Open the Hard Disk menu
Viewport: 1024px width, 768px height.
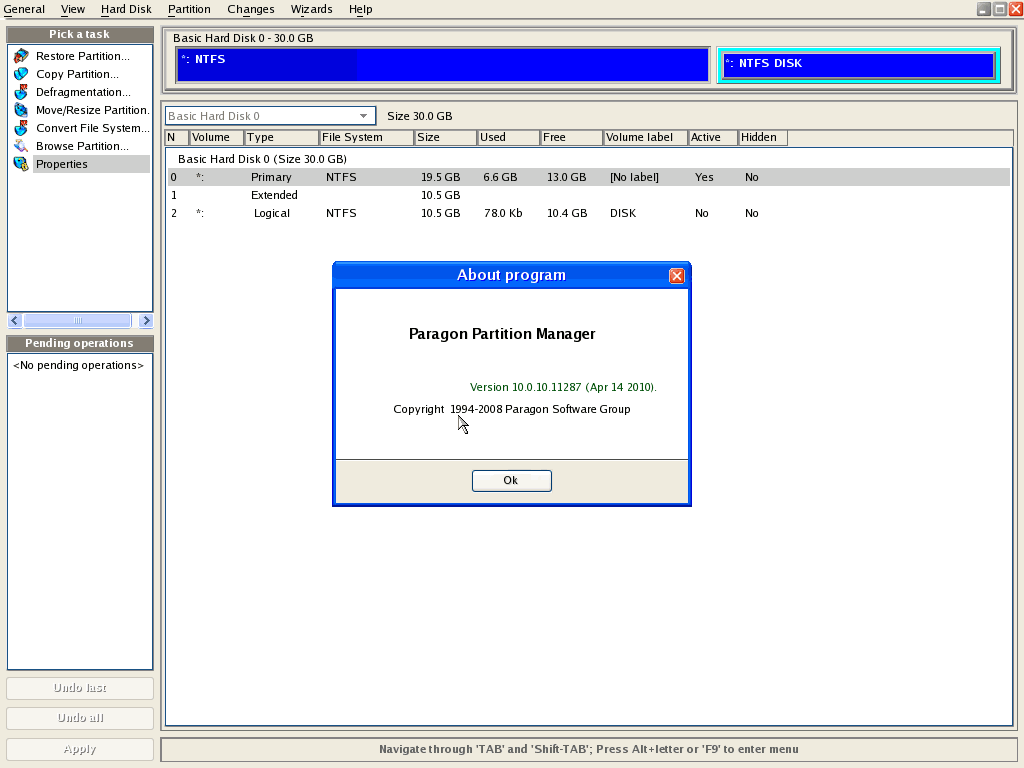click(x=126, y=9)
